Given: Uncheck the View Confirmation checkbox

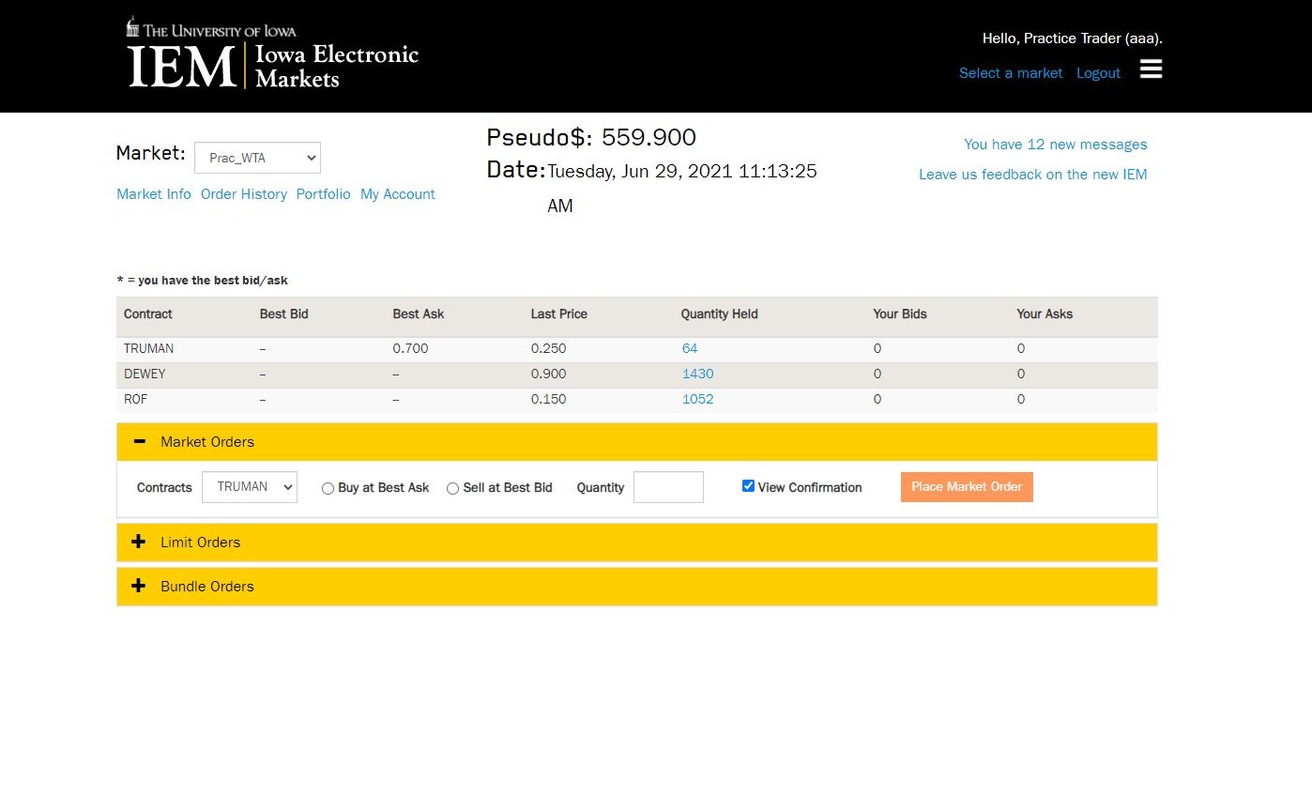Looking at the screenshot, I should [x=748, y=485].
